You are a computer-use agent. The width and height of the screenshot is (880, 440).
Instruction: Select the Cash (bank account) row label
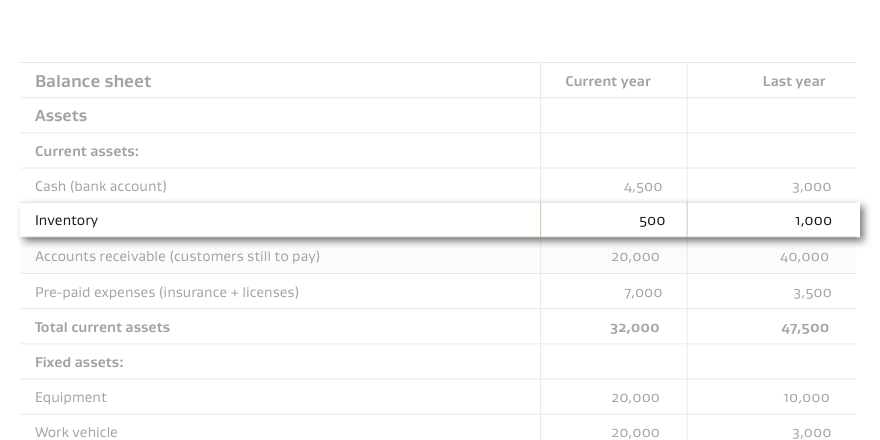[100, 186]
